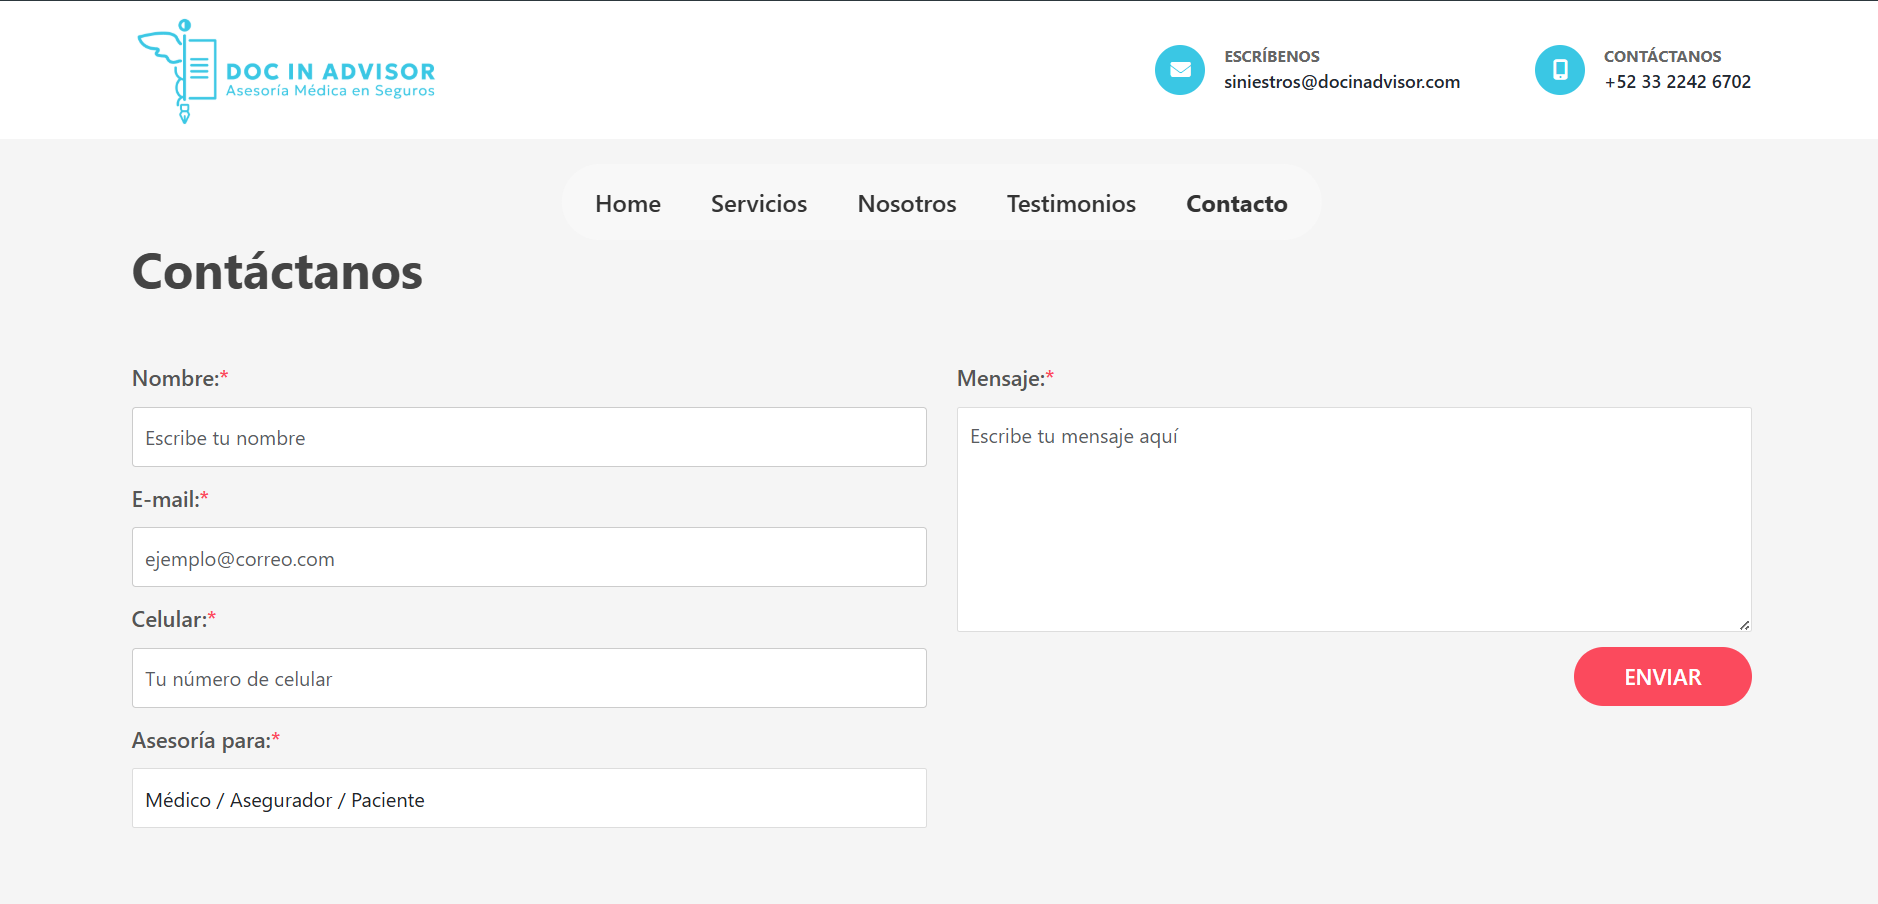The height and width of the screenshot is (904, 1878).
Task: Click the ESCRÍBENOS label text
Action: tap(1272, 56)
